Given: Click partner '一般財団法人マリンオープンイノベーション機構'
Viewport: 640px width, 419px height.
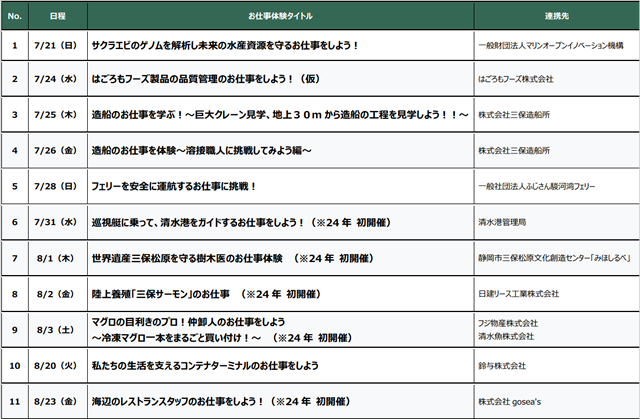Looking at the screenshot, I should coord(551,46).
